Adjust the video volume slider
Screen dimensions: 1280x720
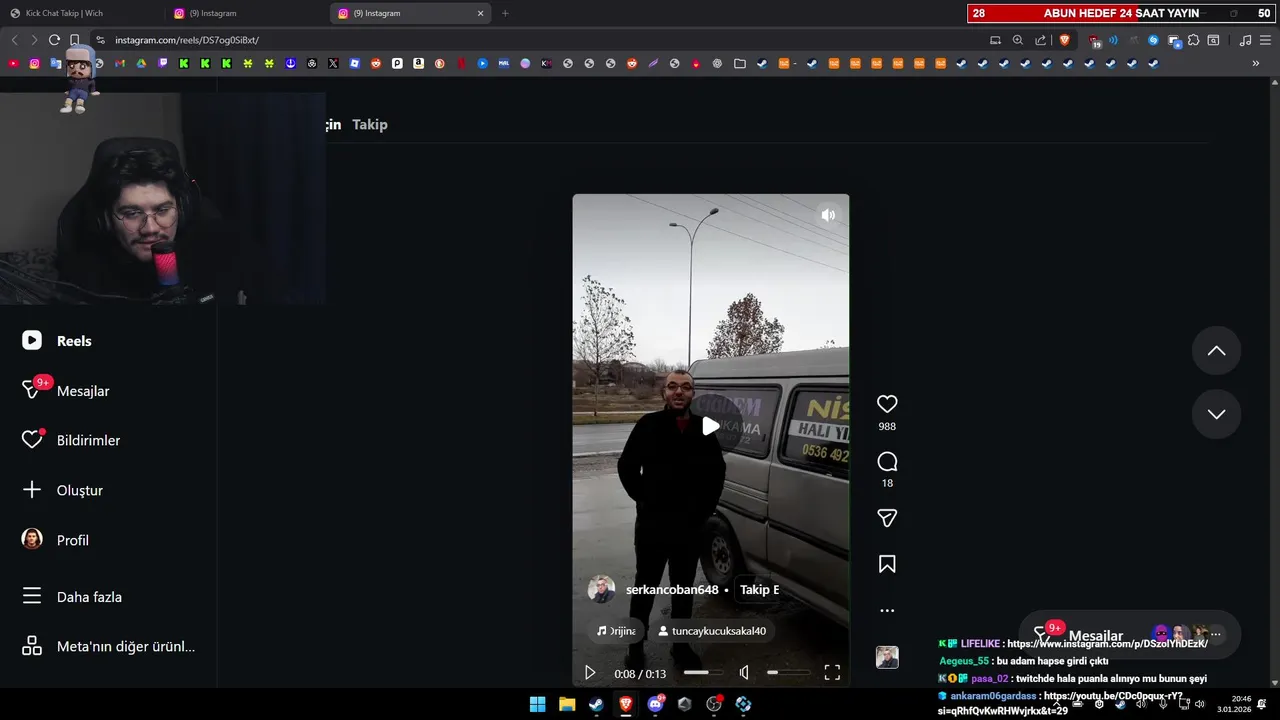[788, 673]
